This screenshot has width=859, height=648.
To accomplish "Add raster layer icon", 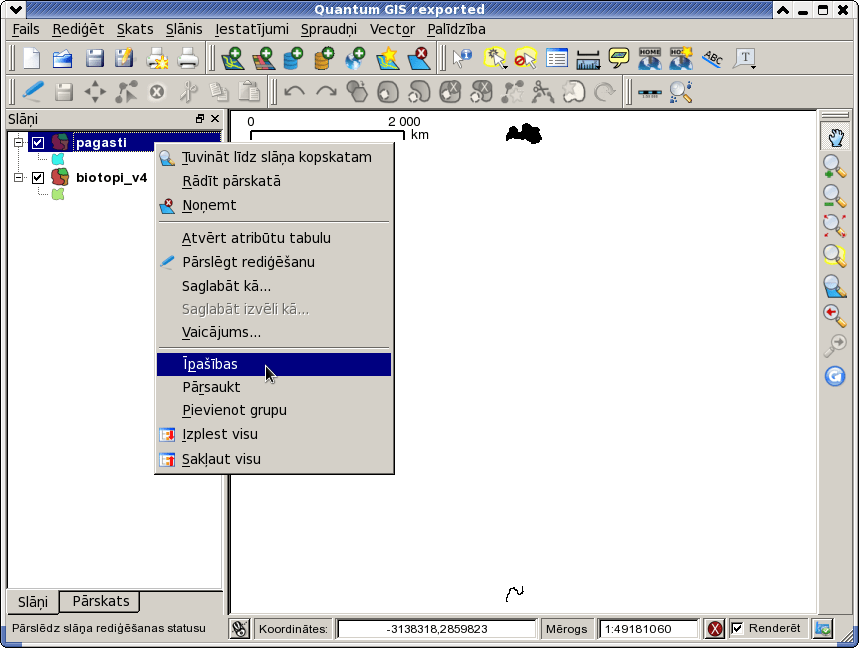I will point(264,58).
